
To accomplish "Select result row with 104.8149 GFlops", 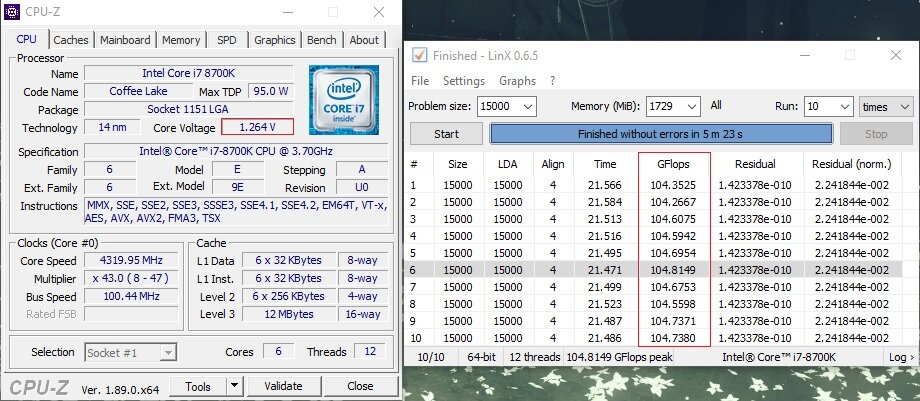I will [654, 270].
